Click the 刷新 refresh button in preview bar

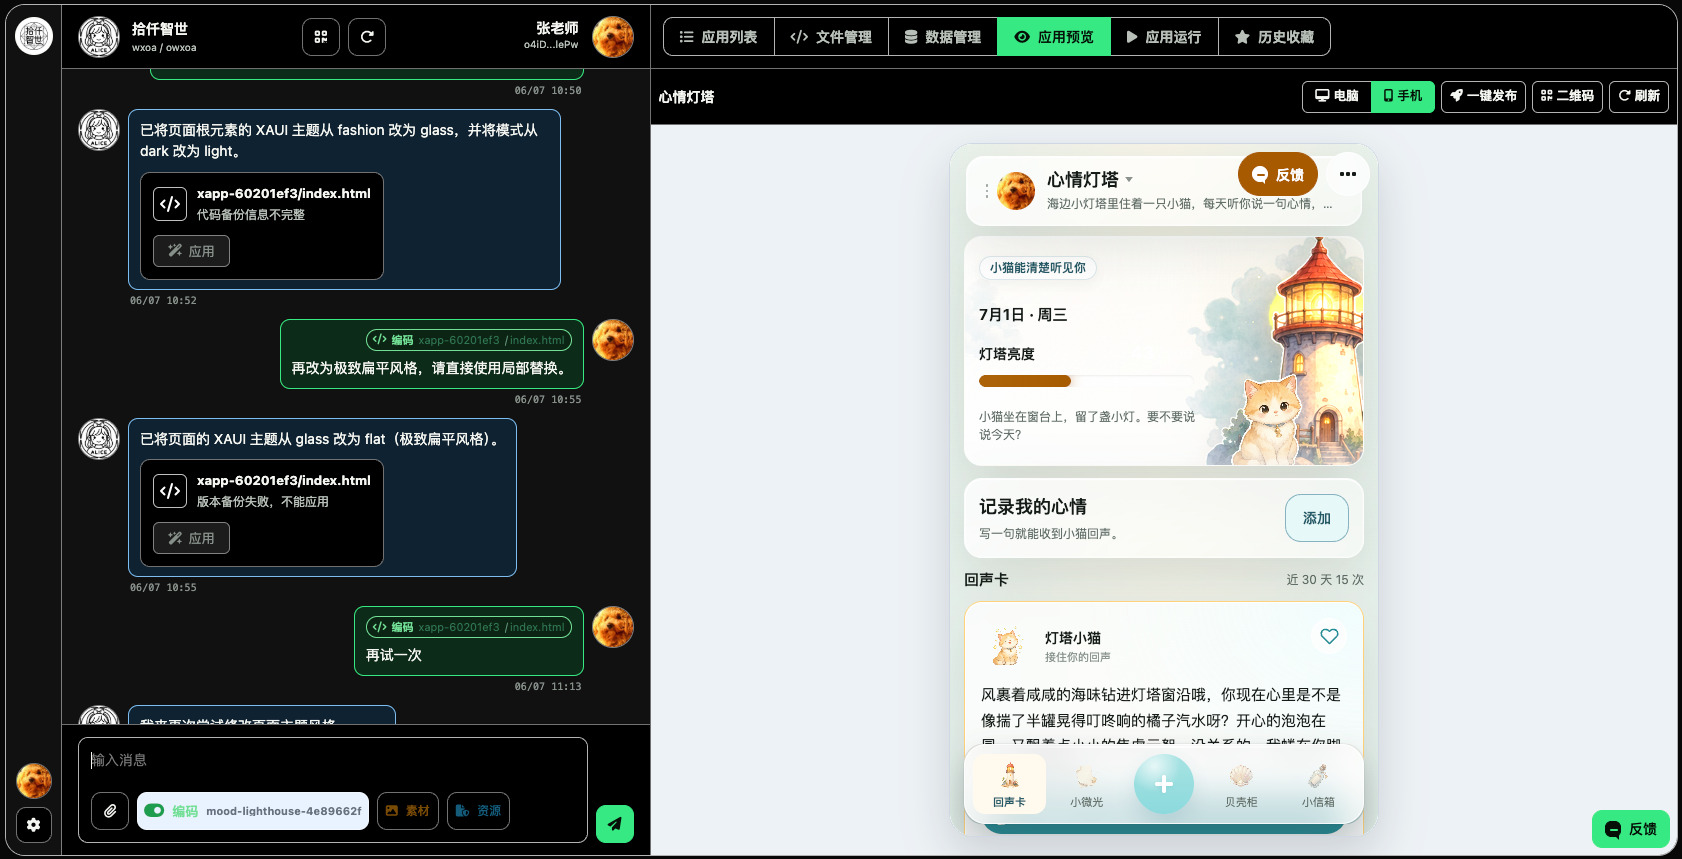pos(1639,96)
